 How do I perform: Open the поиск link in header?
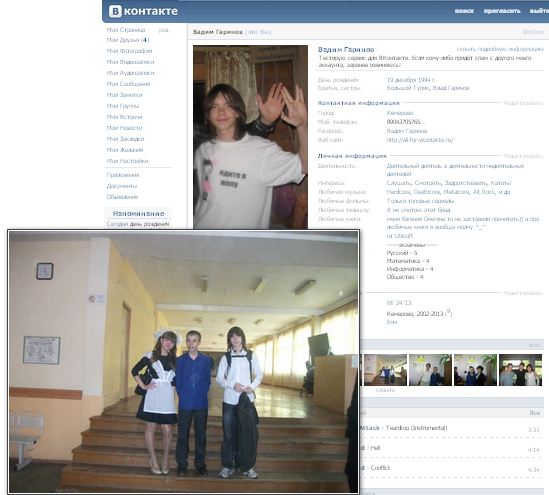pos(464,11)
